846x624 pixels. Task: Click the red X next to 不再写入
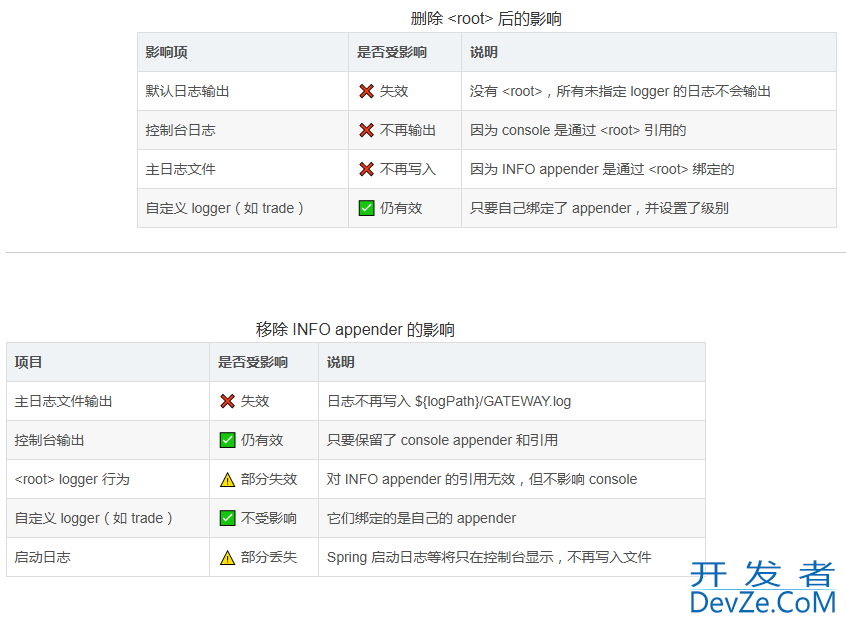click(366, 169)
